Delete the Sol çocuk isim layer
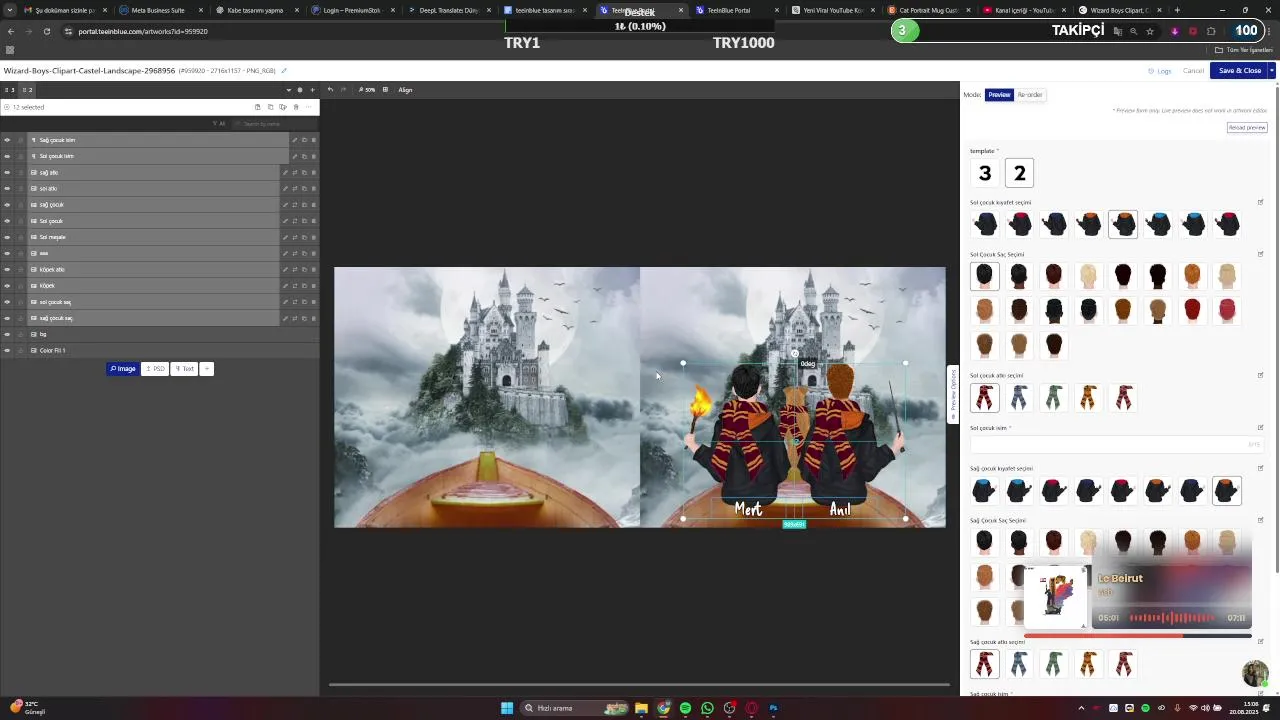Image resolution: width=1280 pixels, height=720 pixels. 313,156
